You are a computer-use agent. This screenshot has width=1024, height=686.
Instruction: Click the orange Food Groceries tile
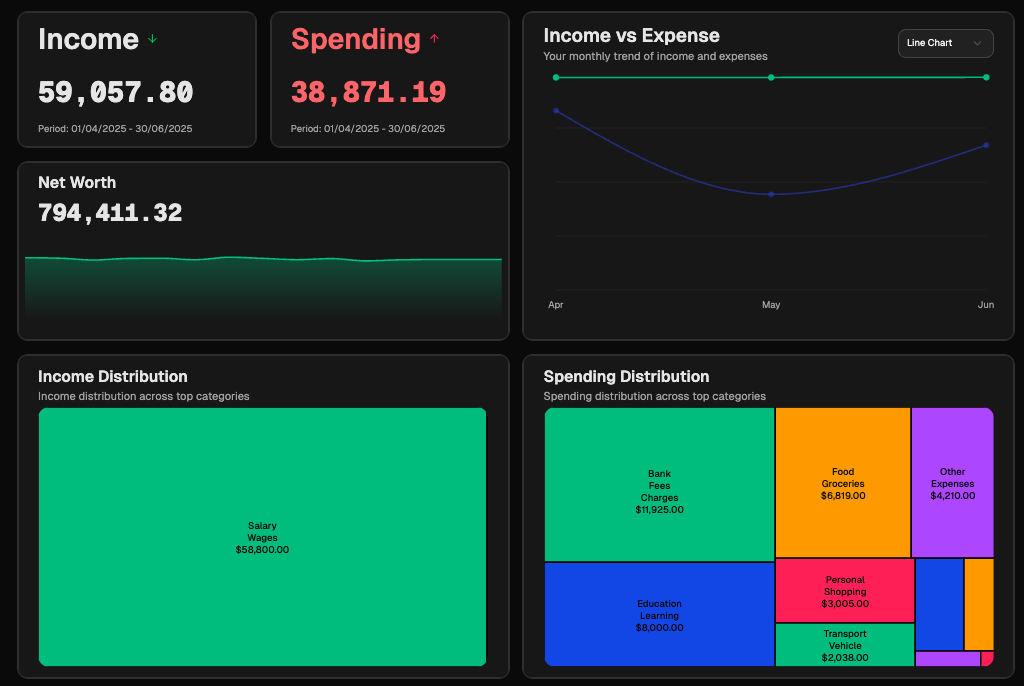(842, 482)
